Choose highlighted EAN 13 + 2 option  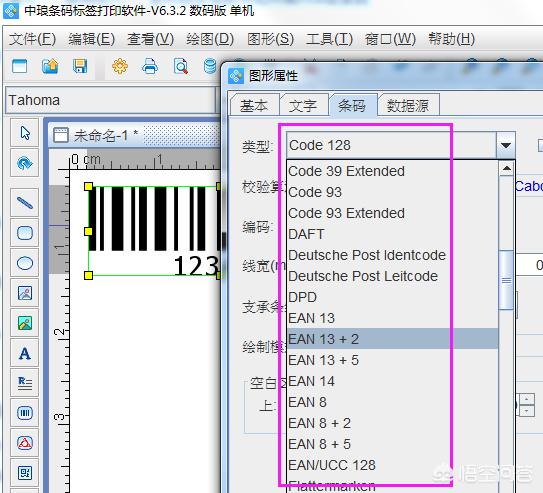tap(392, 339)
